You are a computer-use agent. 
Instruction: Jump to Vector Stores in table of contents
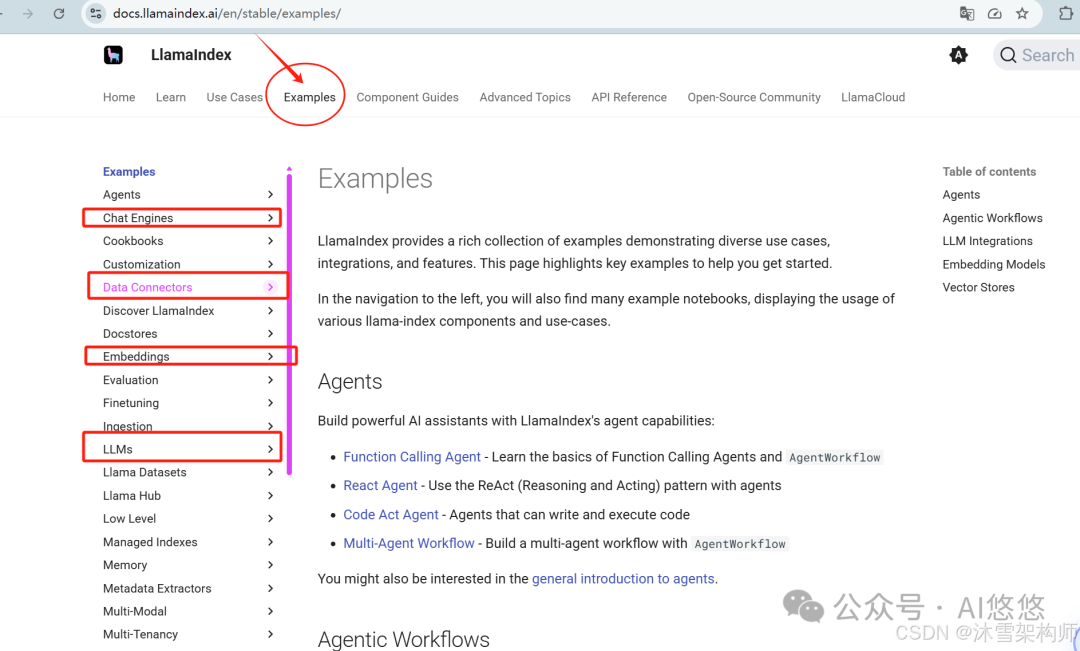pyautogui.click(x=978, y=287)
